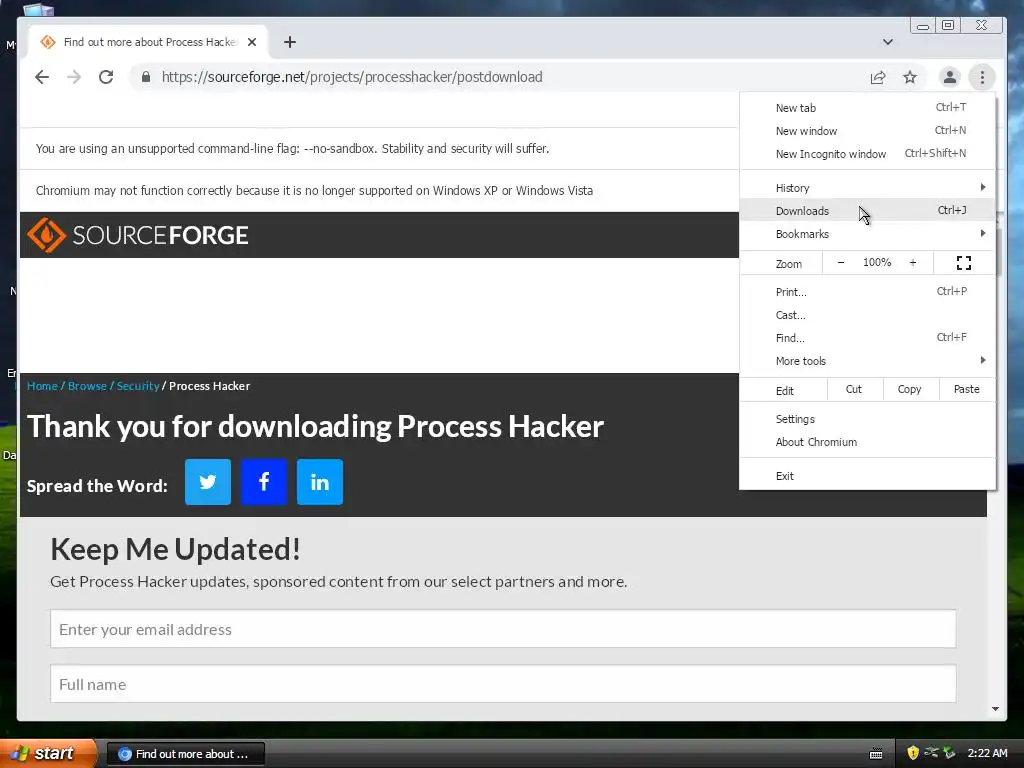Decrease zoom with the minus button
Viewport: 1024px width, 768px height.
click(x=840, y=263)
